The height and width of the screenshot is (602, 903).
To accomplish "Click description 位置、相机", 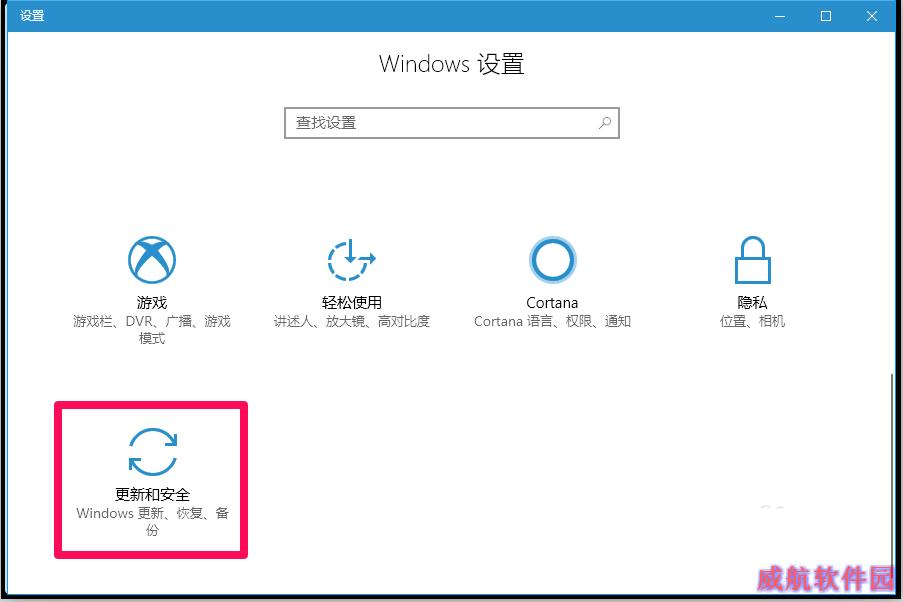I will tap(752, 321).
